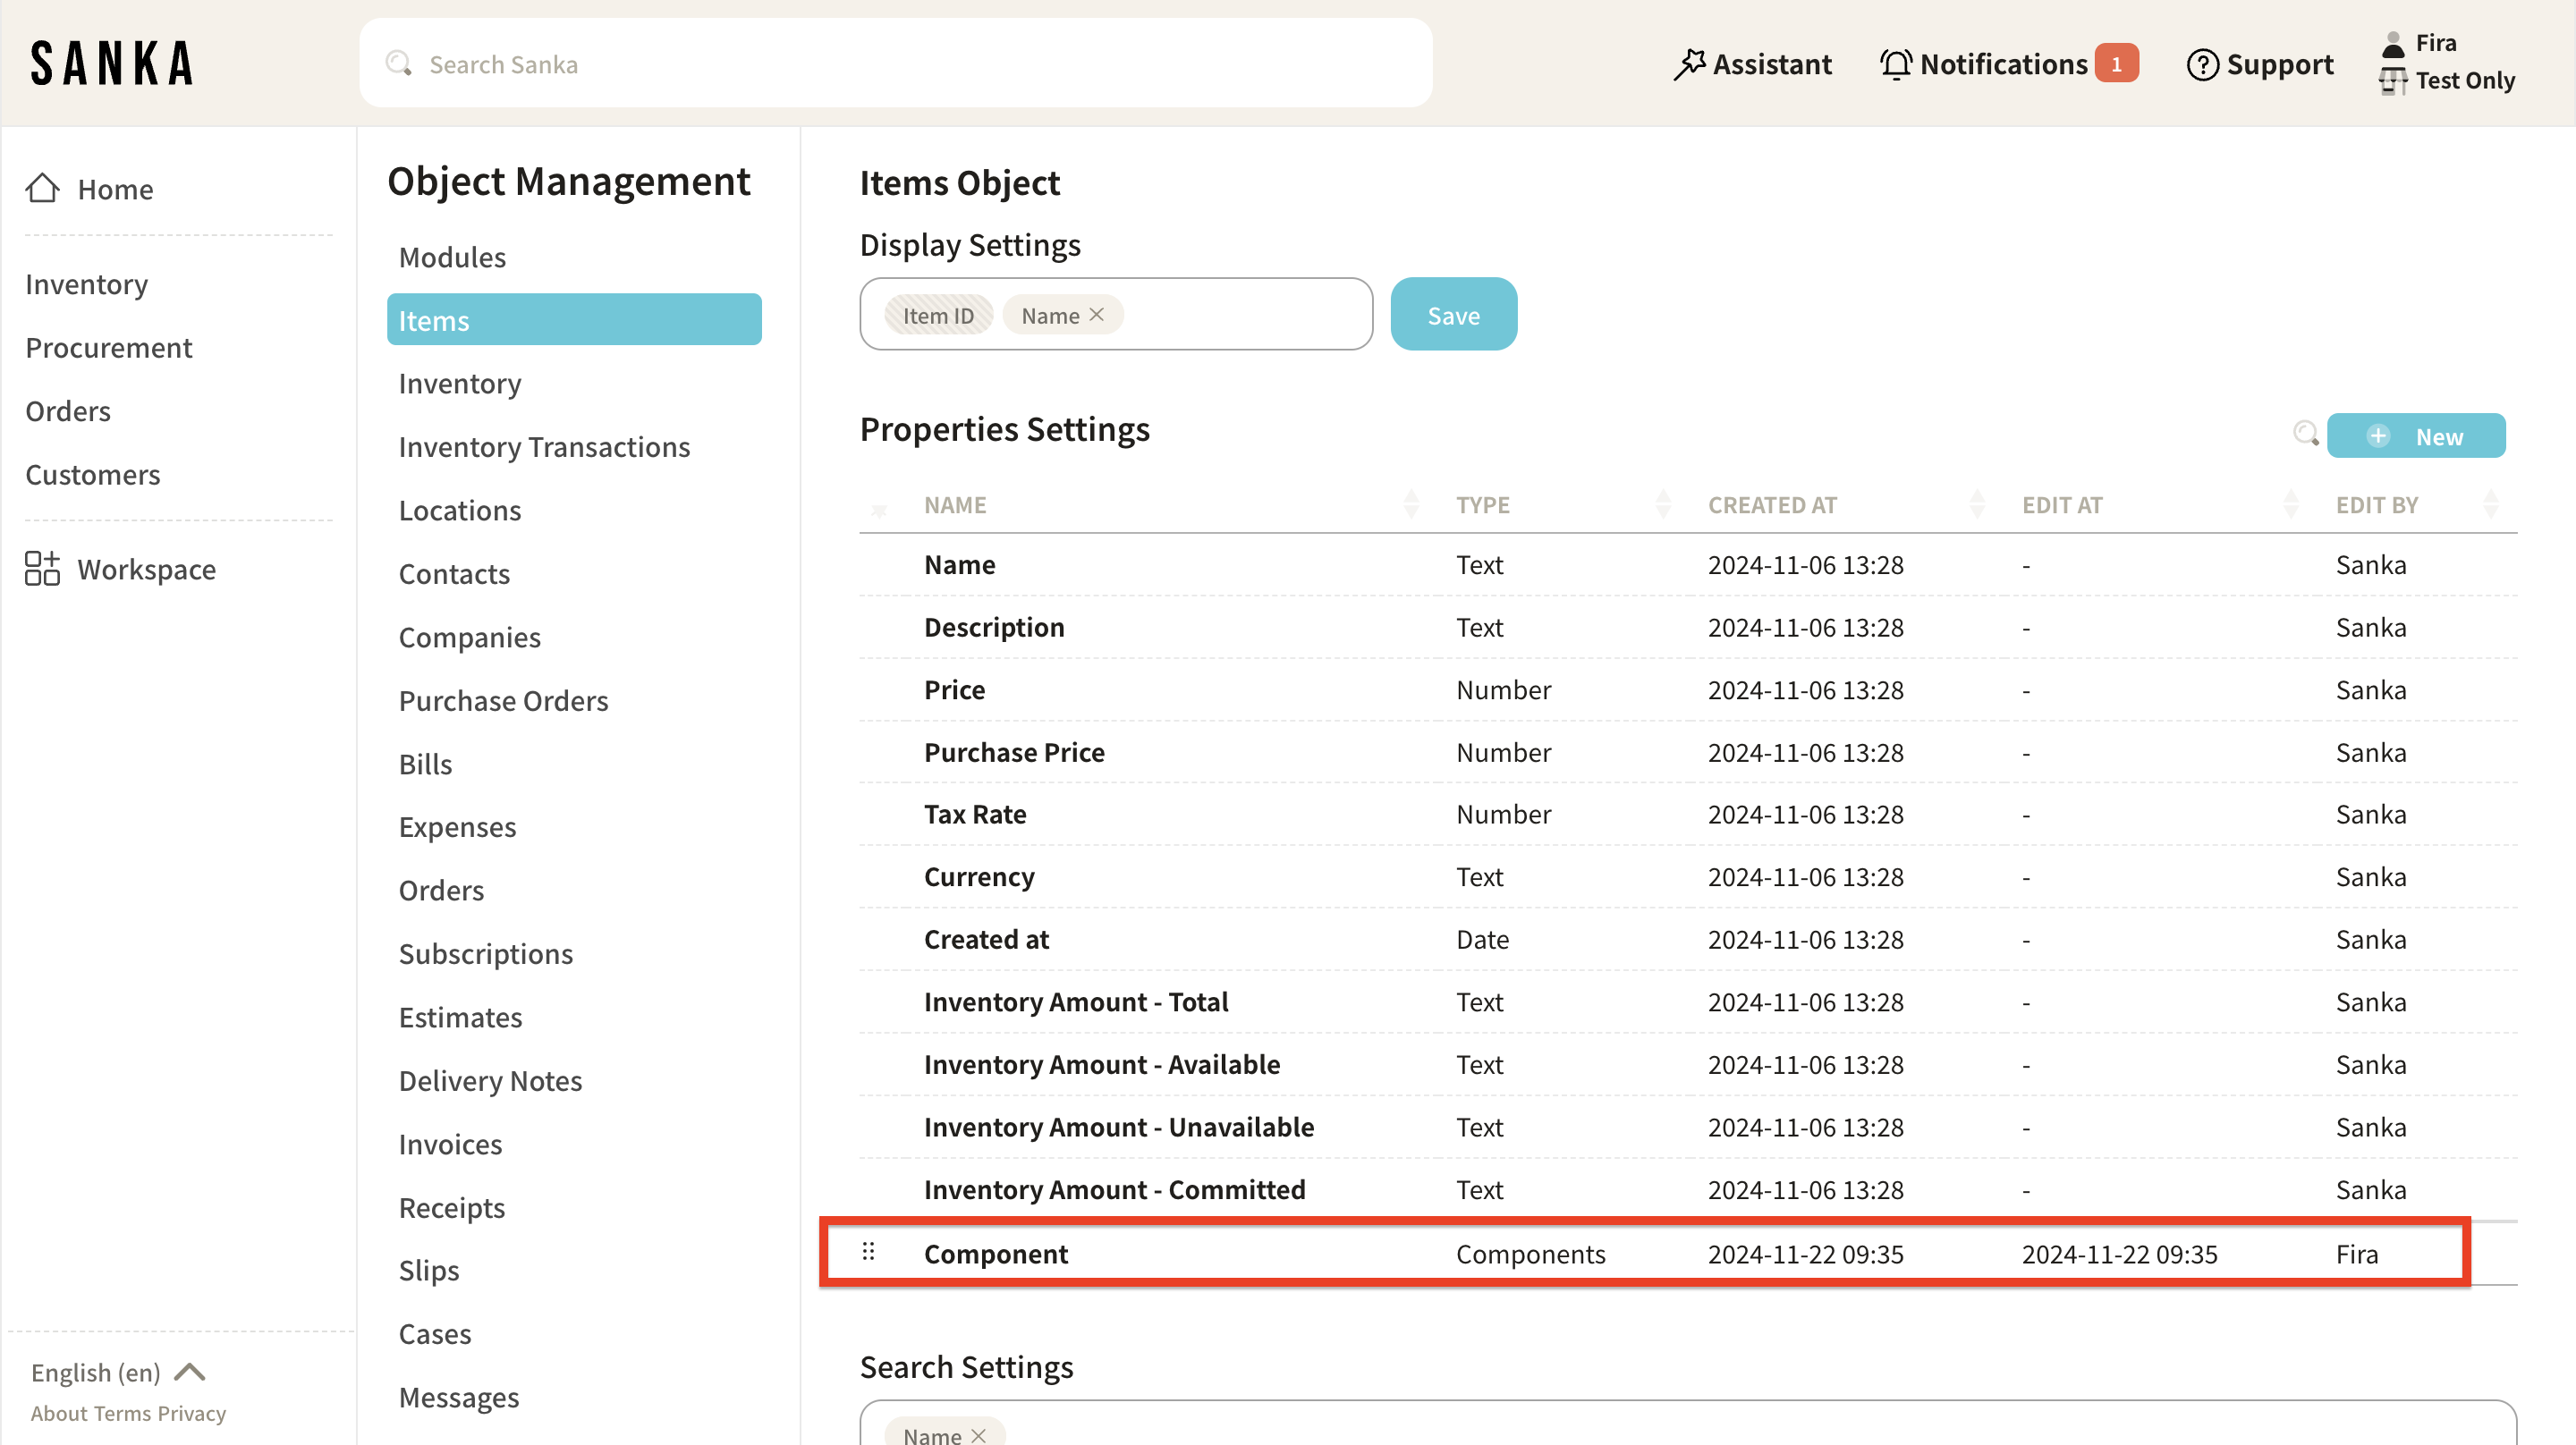Open Notifications bell icon
Viewport: 2576px width, 1445px height.
[1895, 64]
